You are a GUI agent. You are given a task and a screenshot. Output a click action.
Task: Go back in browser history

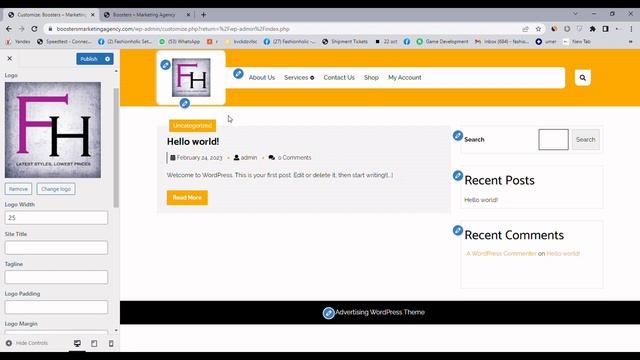click(x=9, y=29)
